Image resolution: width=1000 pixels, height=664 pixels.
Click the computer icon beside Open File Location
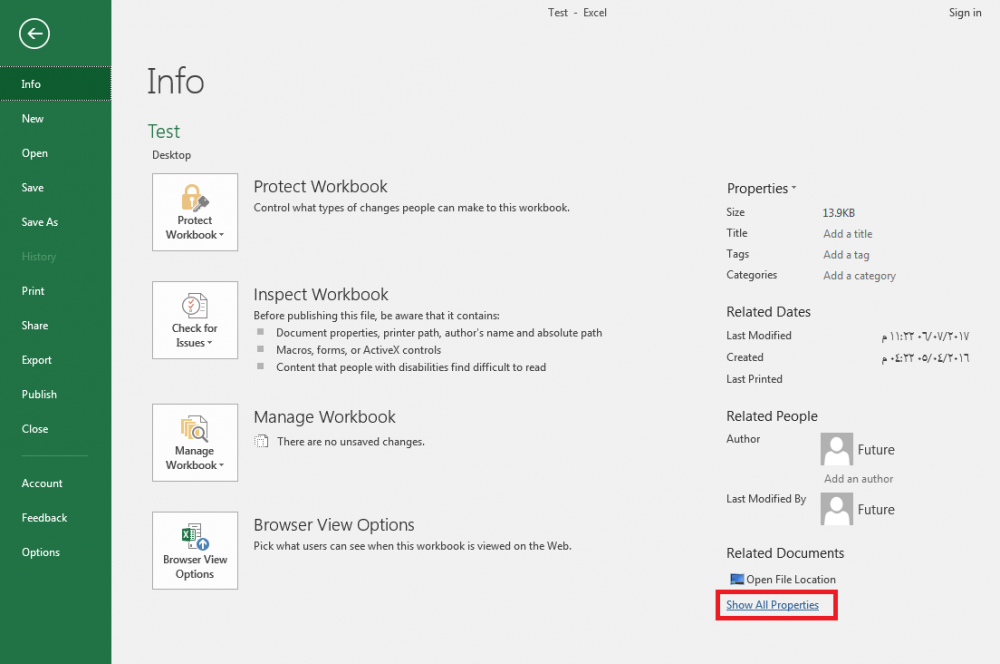pyautogui.click(x=737, y=579)
